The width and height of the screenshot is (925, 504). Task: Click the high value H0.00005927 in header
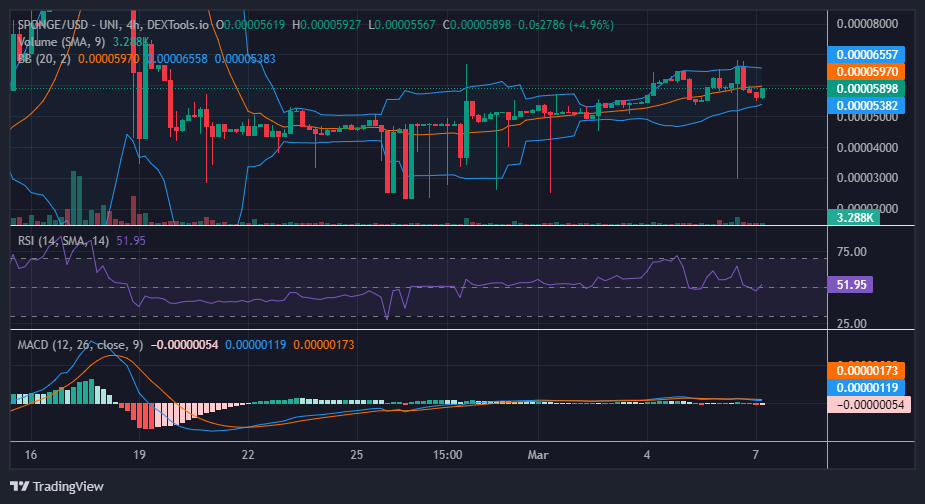pyautogui.click(x=326, y=25)
